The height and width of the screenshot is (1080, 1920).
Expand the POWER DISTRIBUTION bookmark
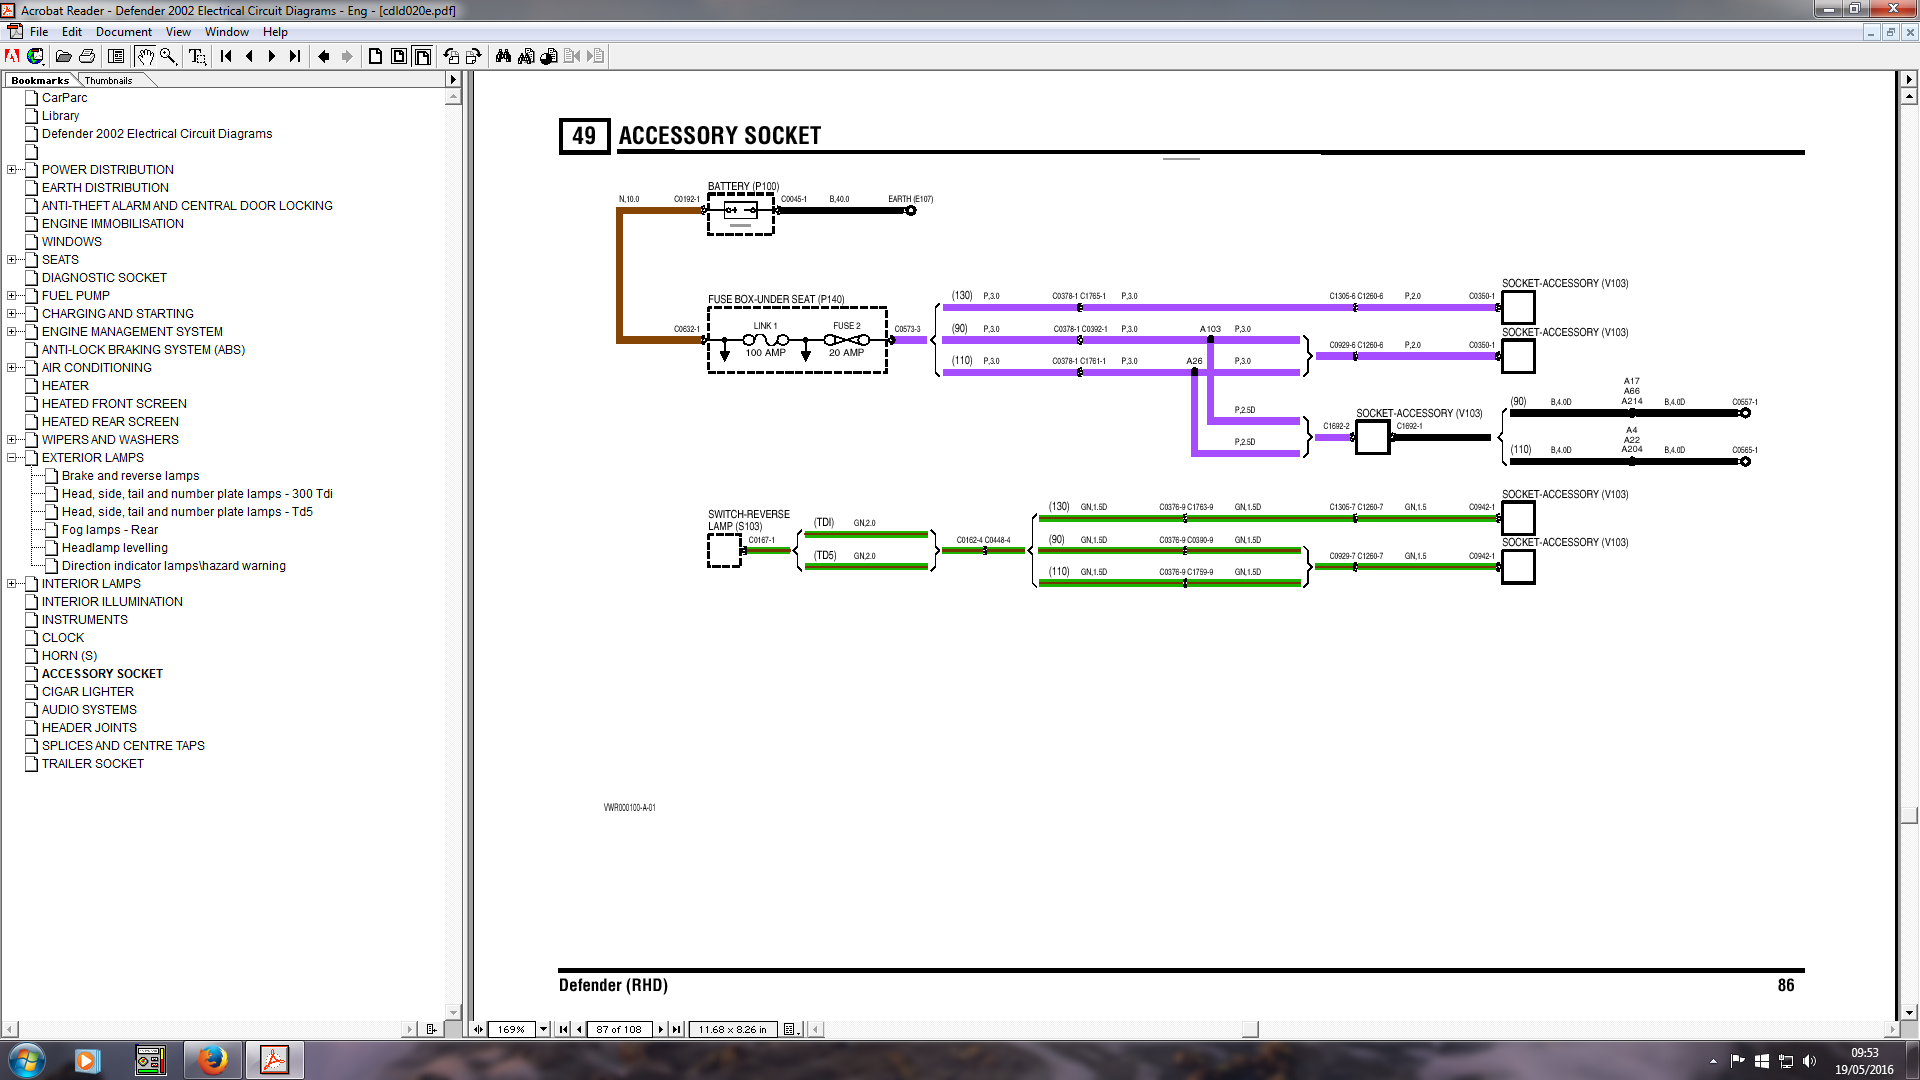click(x=12, y=170)
